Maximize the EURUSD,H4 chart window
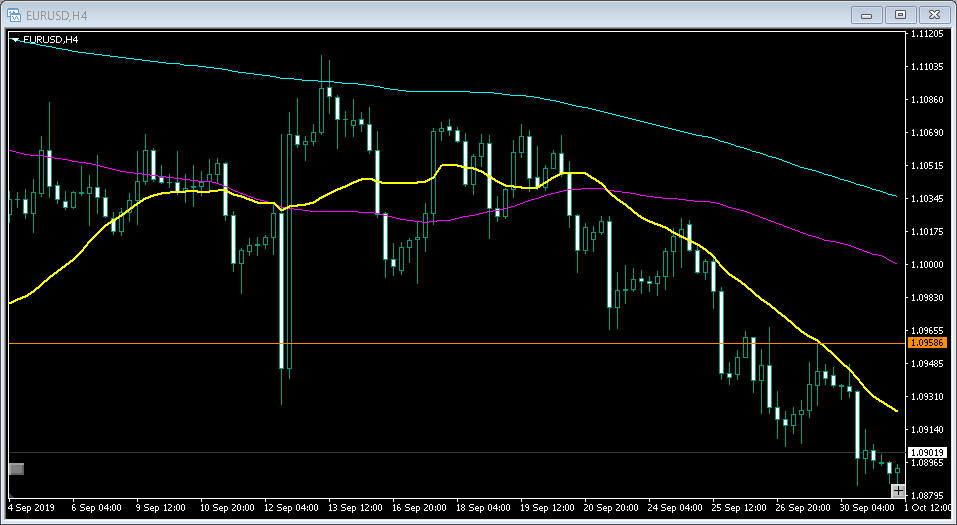The height and width of the screenshot is (525, 957). pos(900,15)
